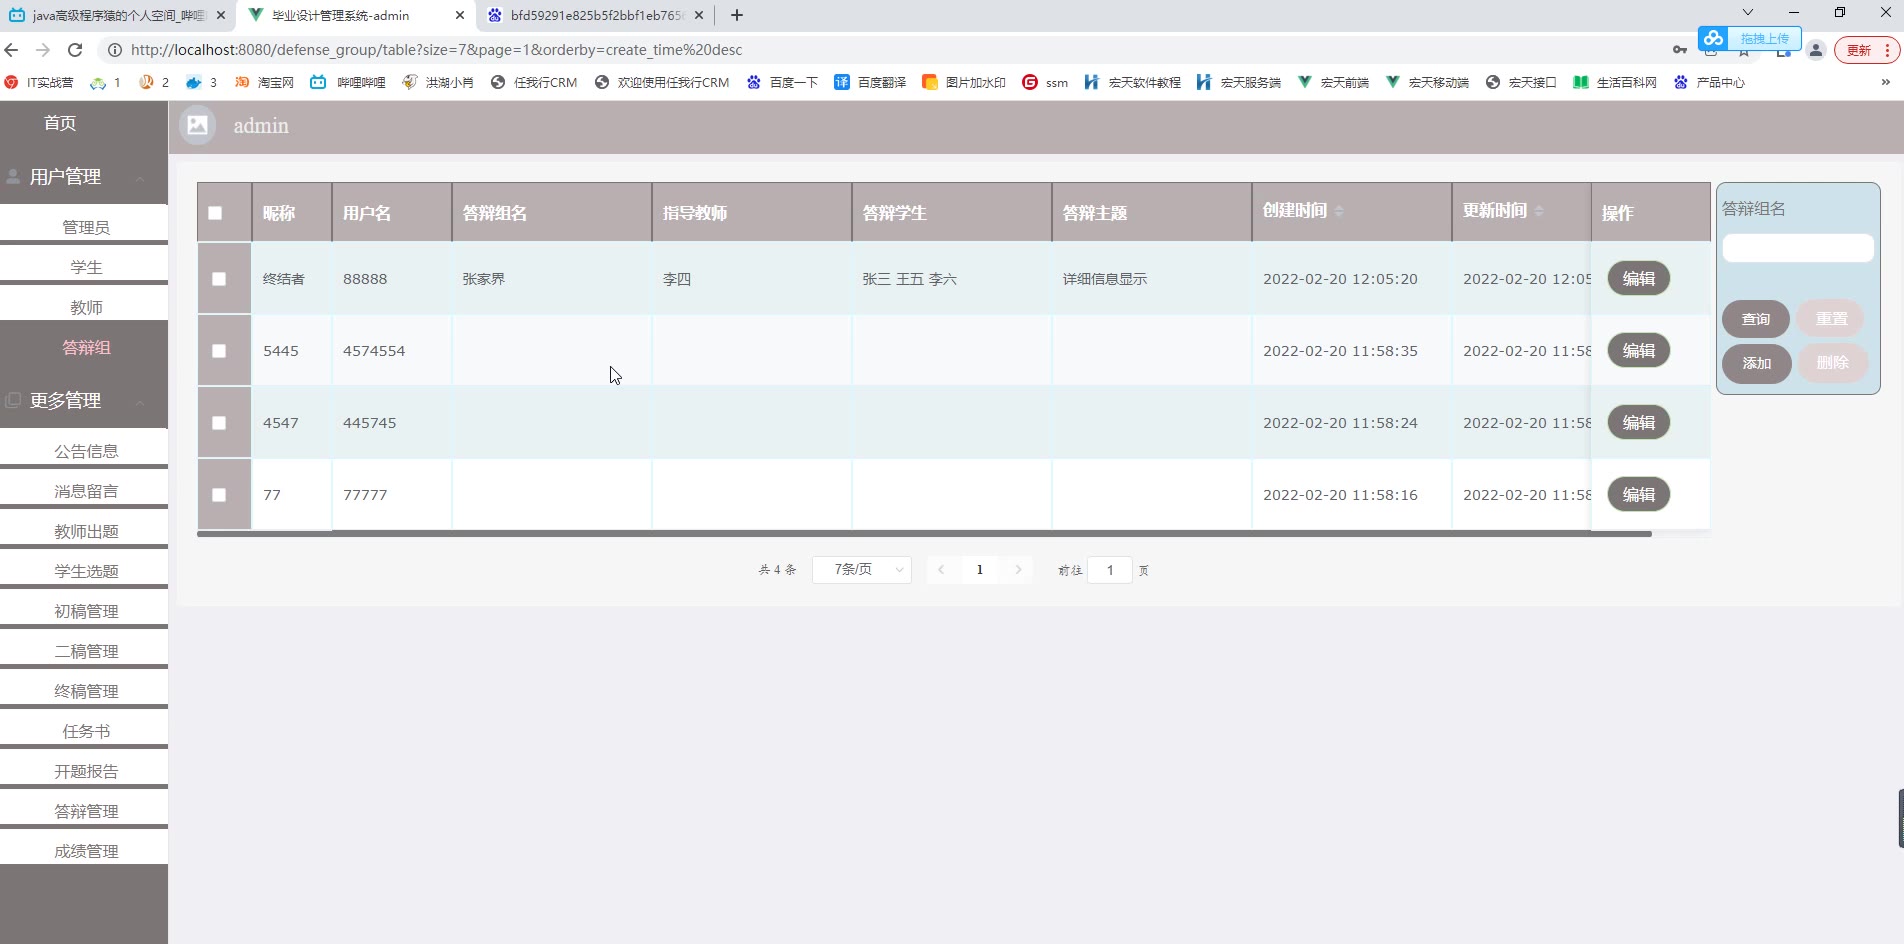1904x944 pixels.
Task: Select 管理员 in the sidebar
Action: pos(86,227)
